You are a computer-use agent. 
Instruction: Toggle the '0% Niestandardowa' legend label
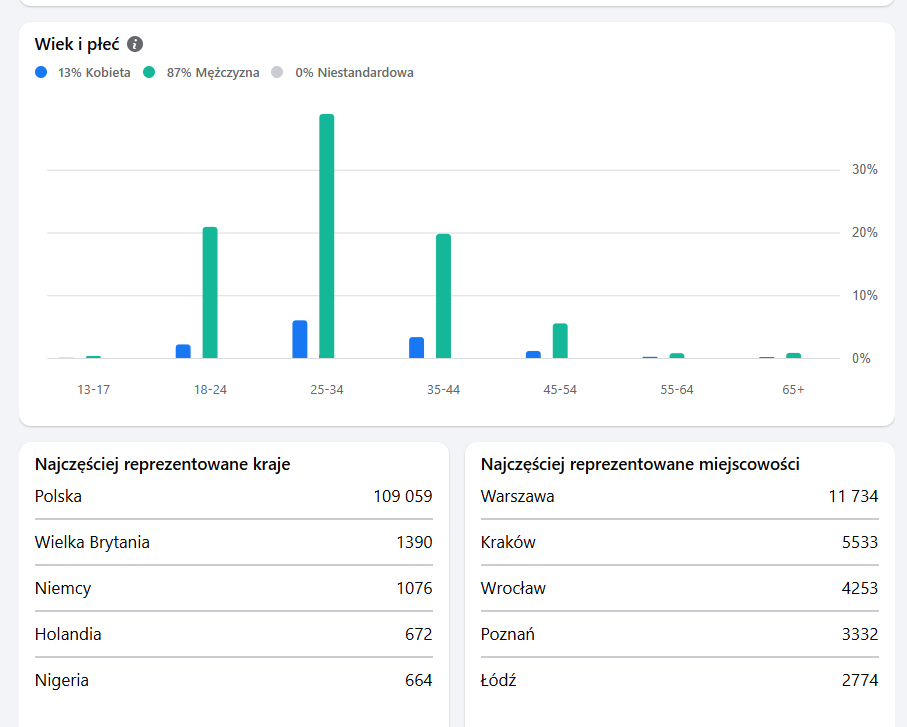[x=354, y=72]
